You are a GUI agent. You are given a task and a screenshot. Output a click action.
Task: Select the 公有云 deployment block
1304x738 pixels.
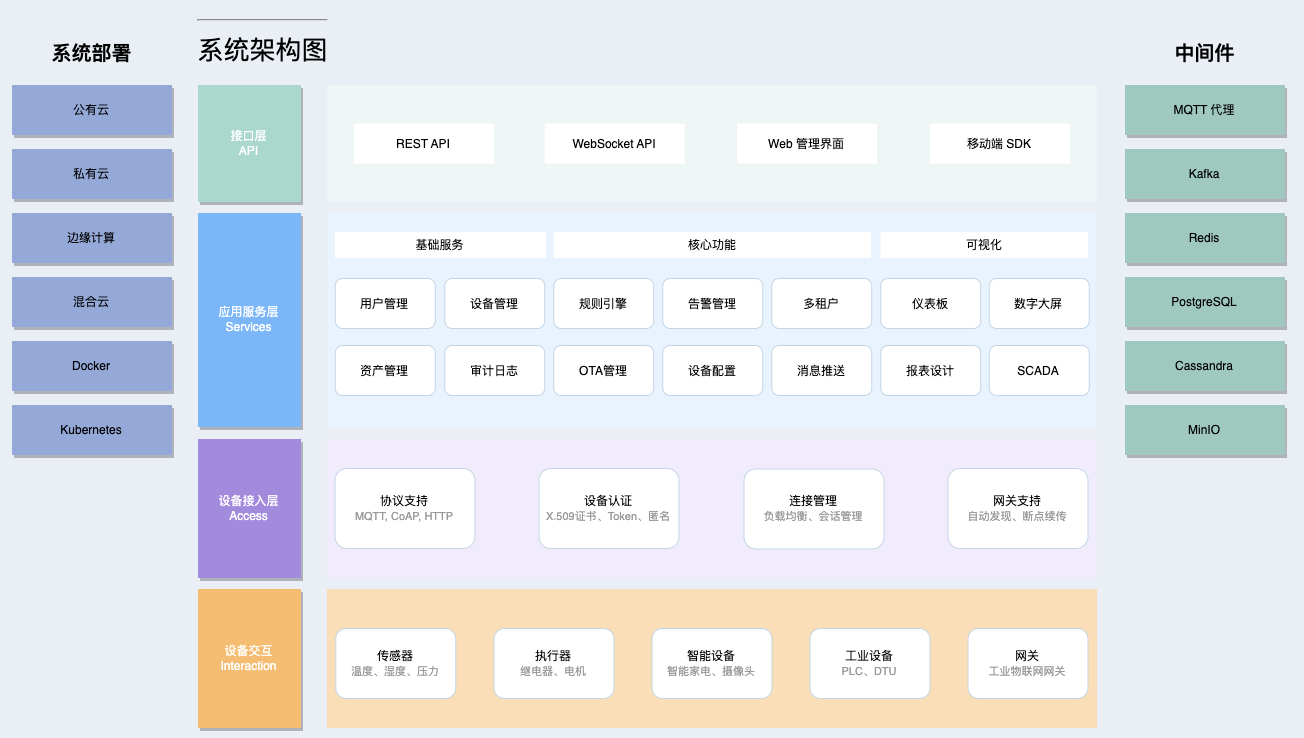click(91, 110)
